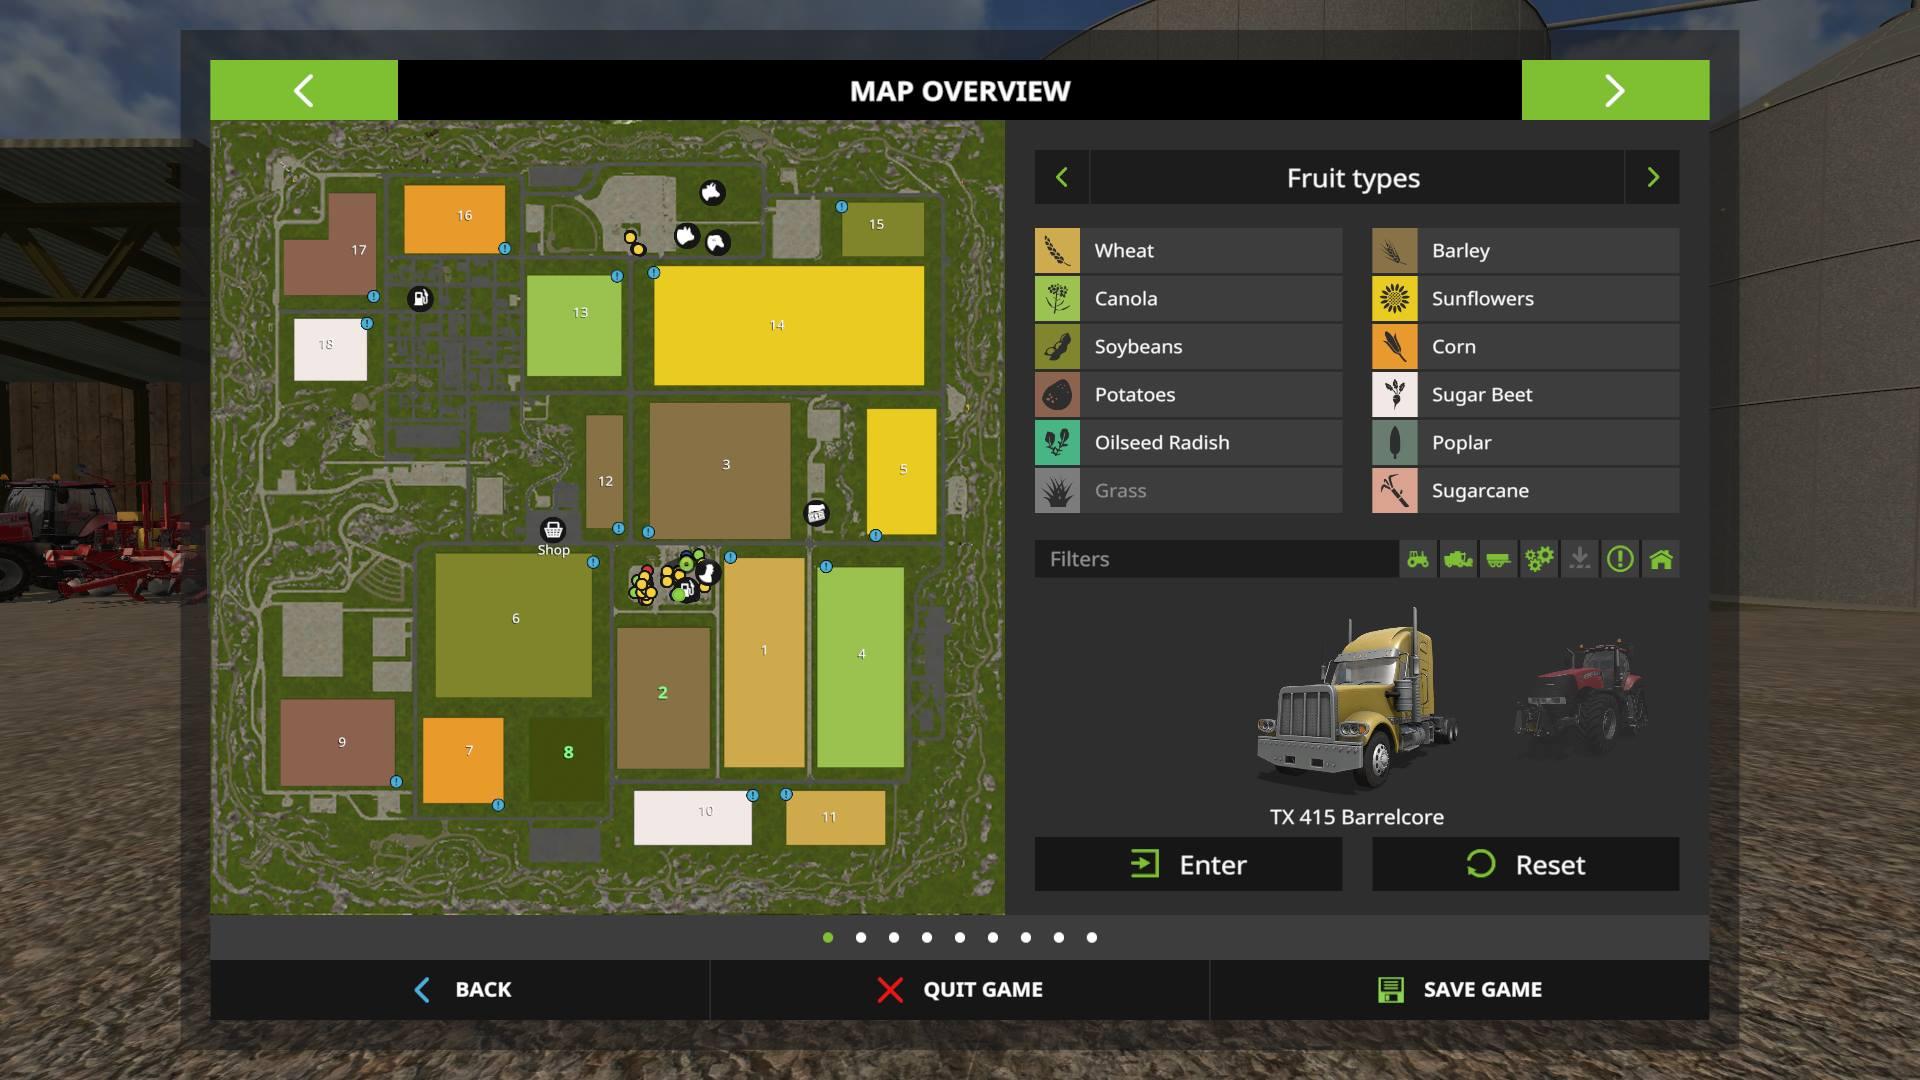Toggle the combine harvester filter

(1458, 559)
